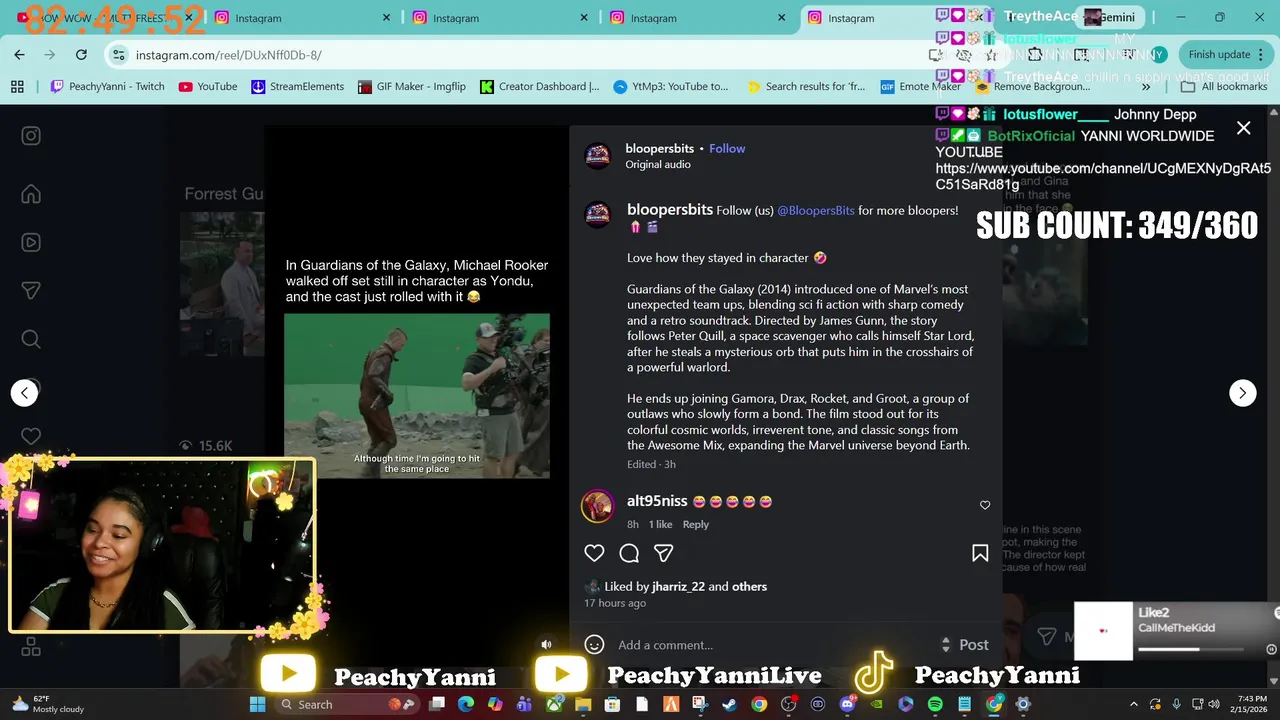Open Creator Dashboard bookmark
Image resolution: width=1280 pixels, height=720 pixels.
pos(540,87)
